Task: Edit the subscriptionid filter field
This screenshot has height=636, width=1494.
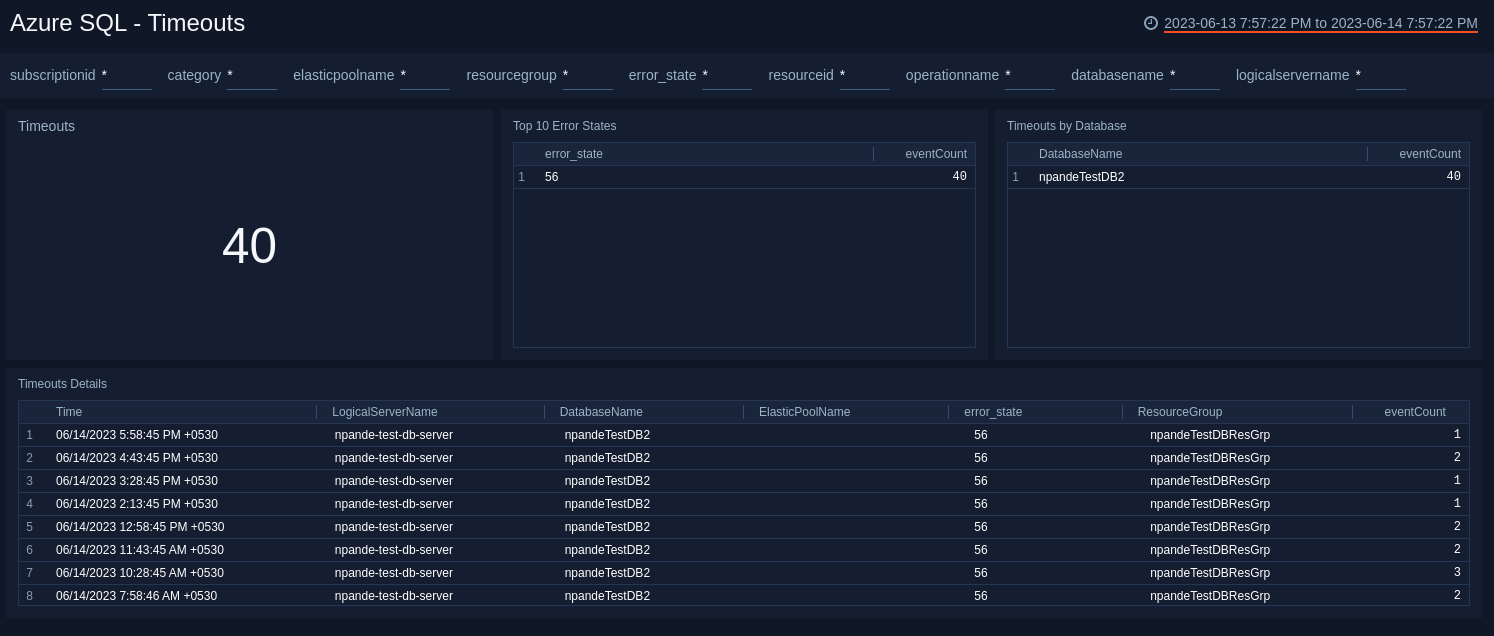Action: pyautogui.click(x=127, y=76)
